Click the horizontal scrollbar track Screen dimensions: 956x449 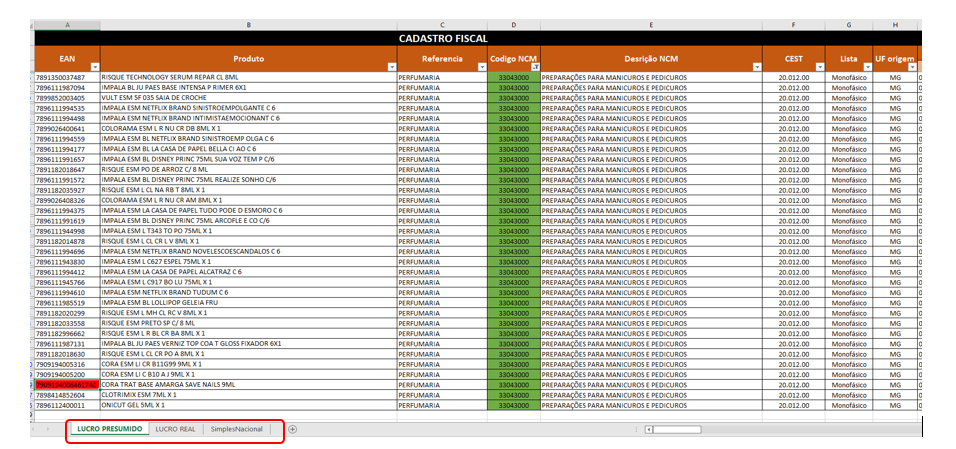click(780, 429)
